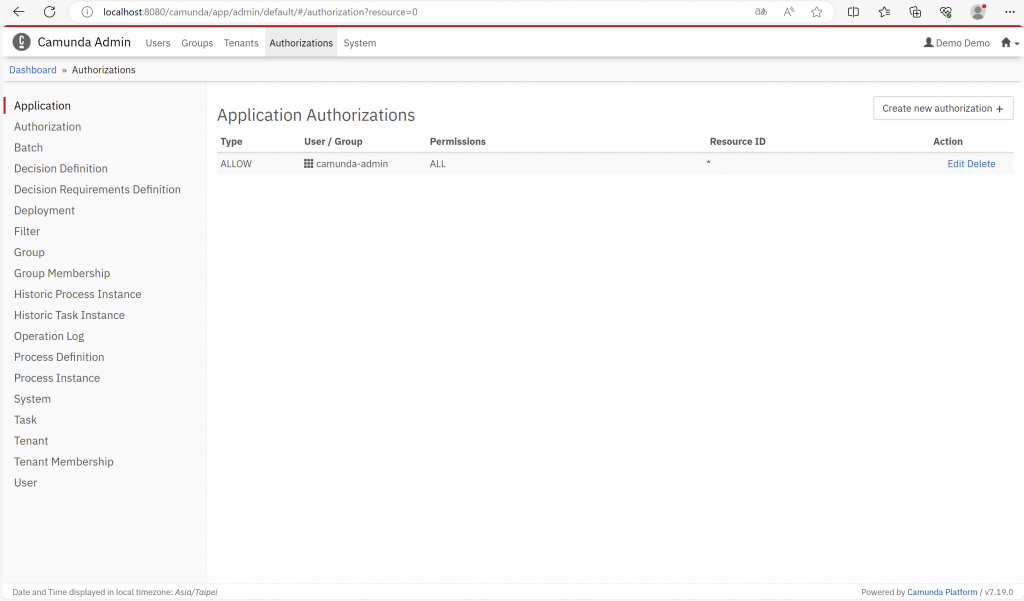Click the group icon beside camunda-admin
The width and height of the screenshot is (1024, 601).
[x=308, y=163]
